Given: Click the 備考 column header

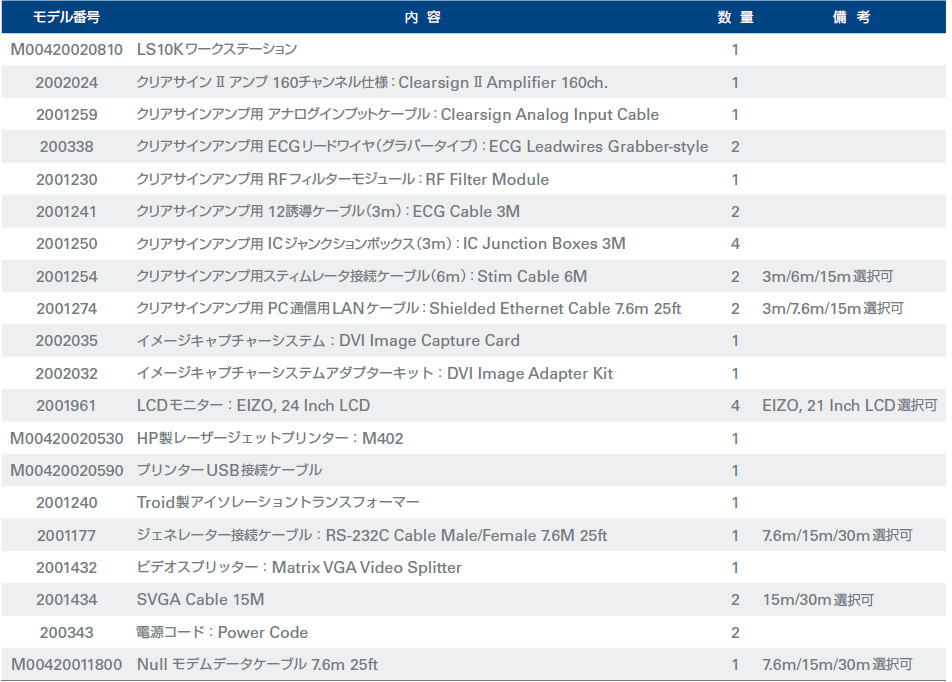Looking at the screenshot, I should click(x=850, y=17).
